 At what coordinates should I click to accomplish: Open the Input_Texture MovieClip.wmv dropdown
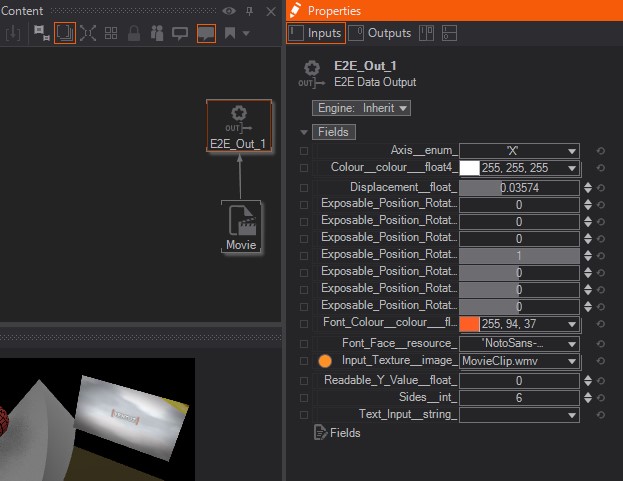coord(519,361)
